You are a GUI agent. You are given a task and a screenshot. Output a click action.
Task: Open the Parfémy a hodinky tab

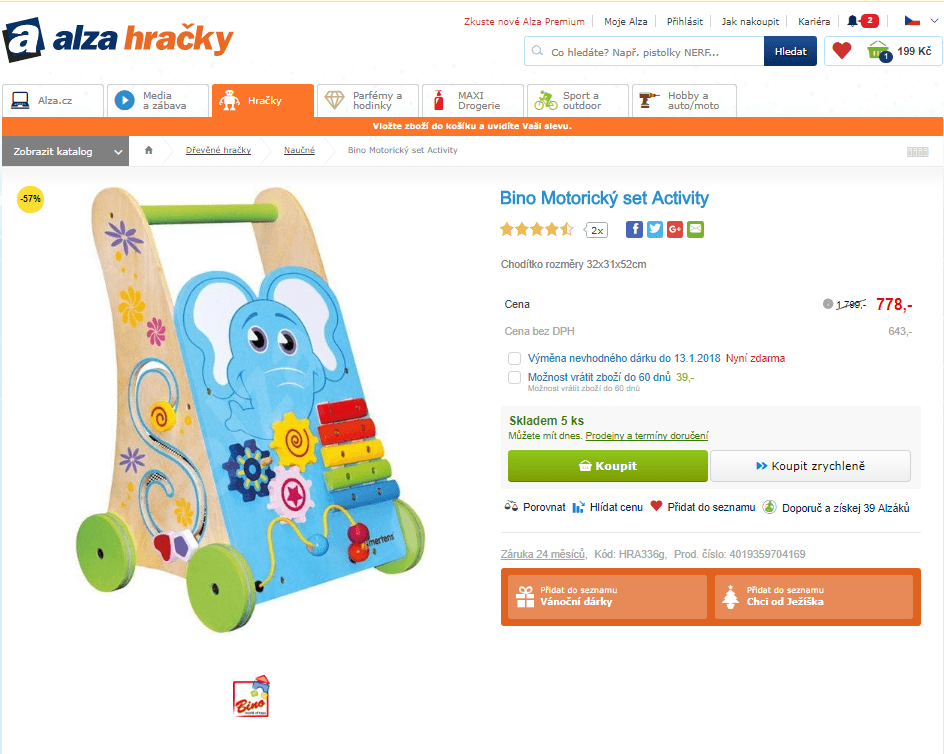[x=368, y=101]
